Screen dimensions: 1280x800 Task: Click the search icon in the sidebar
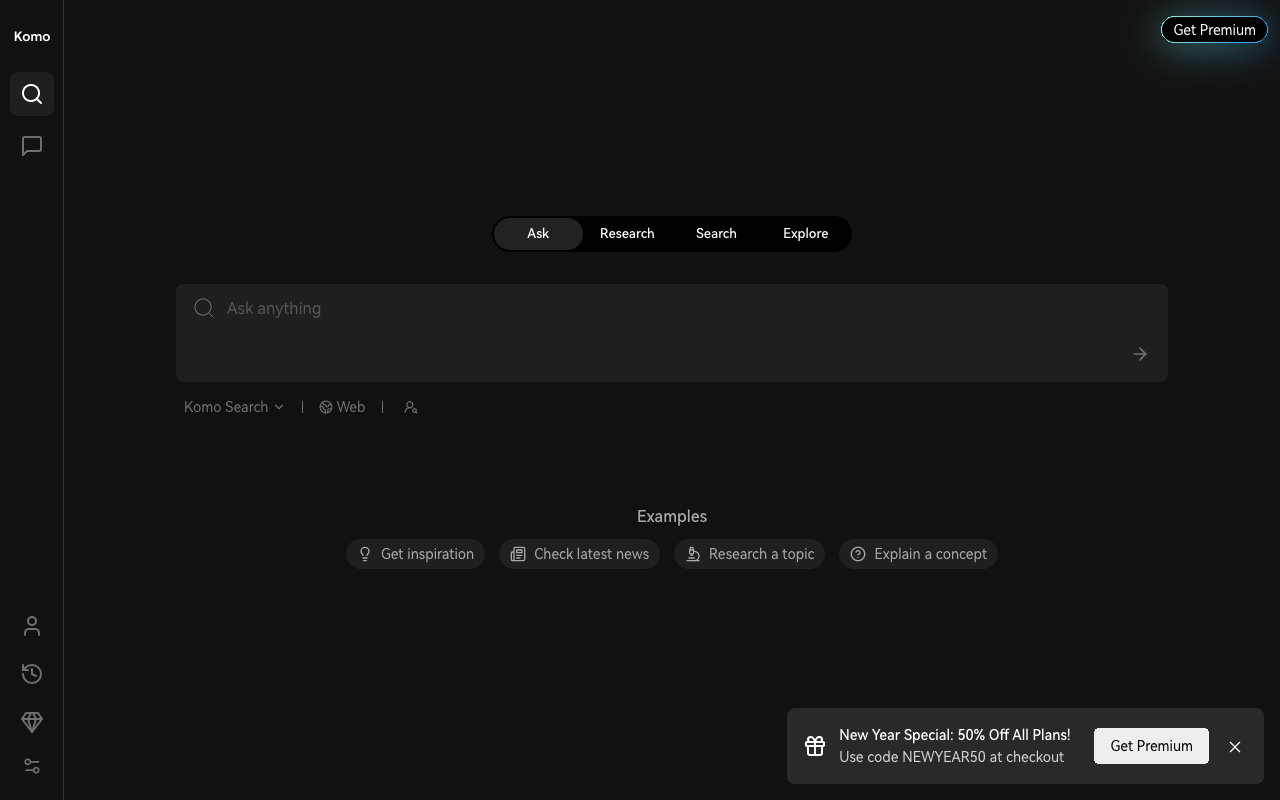(32, 94)
